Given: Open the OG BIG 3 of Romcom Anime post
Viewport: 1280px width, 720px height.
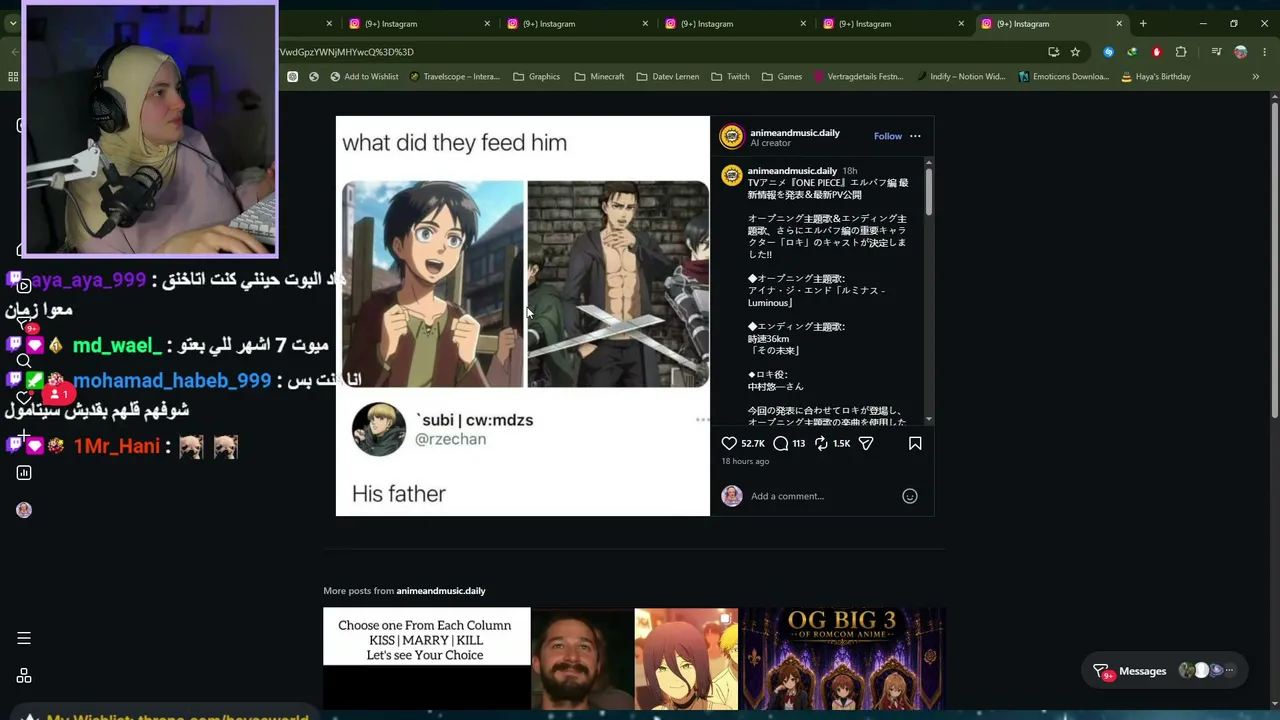Looking at the screenshot, I should [842, 659].
